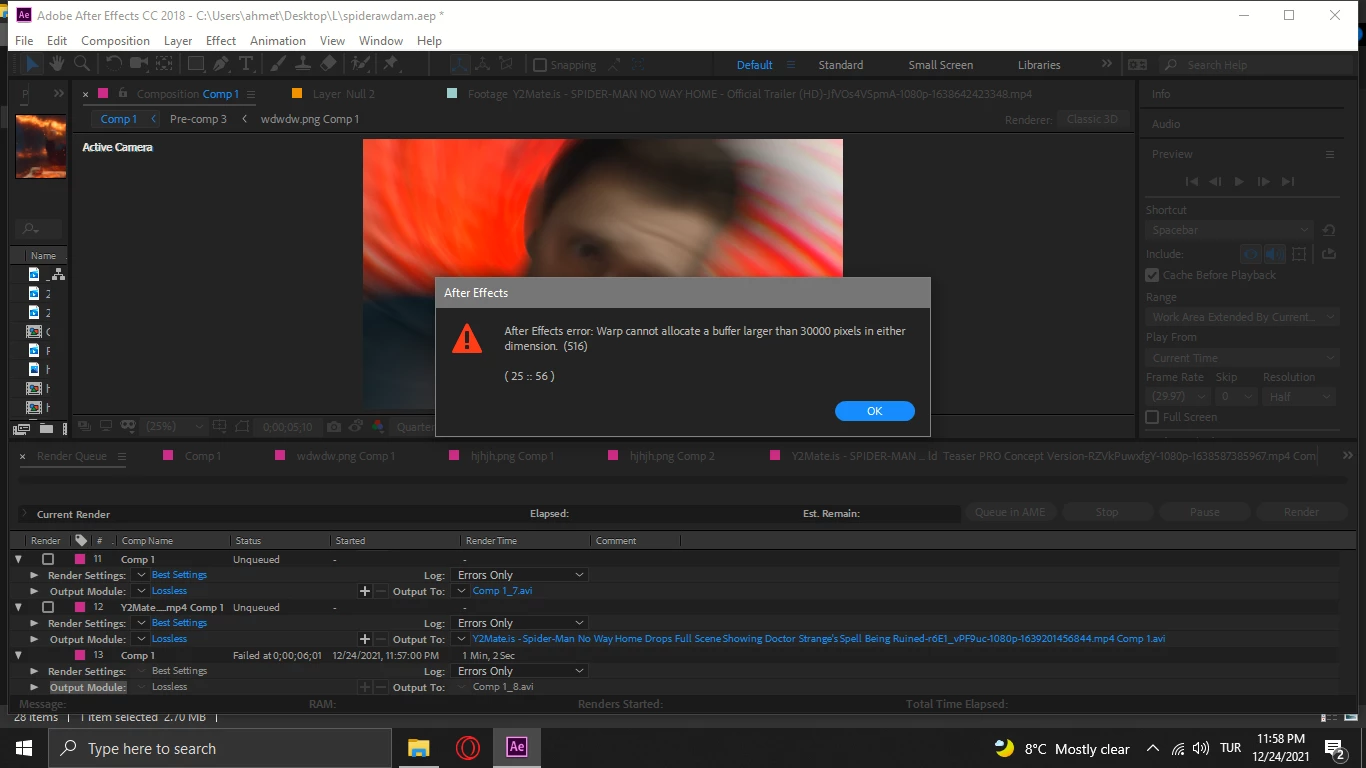Toggle the Snapping checkbox

coord(540,65)
